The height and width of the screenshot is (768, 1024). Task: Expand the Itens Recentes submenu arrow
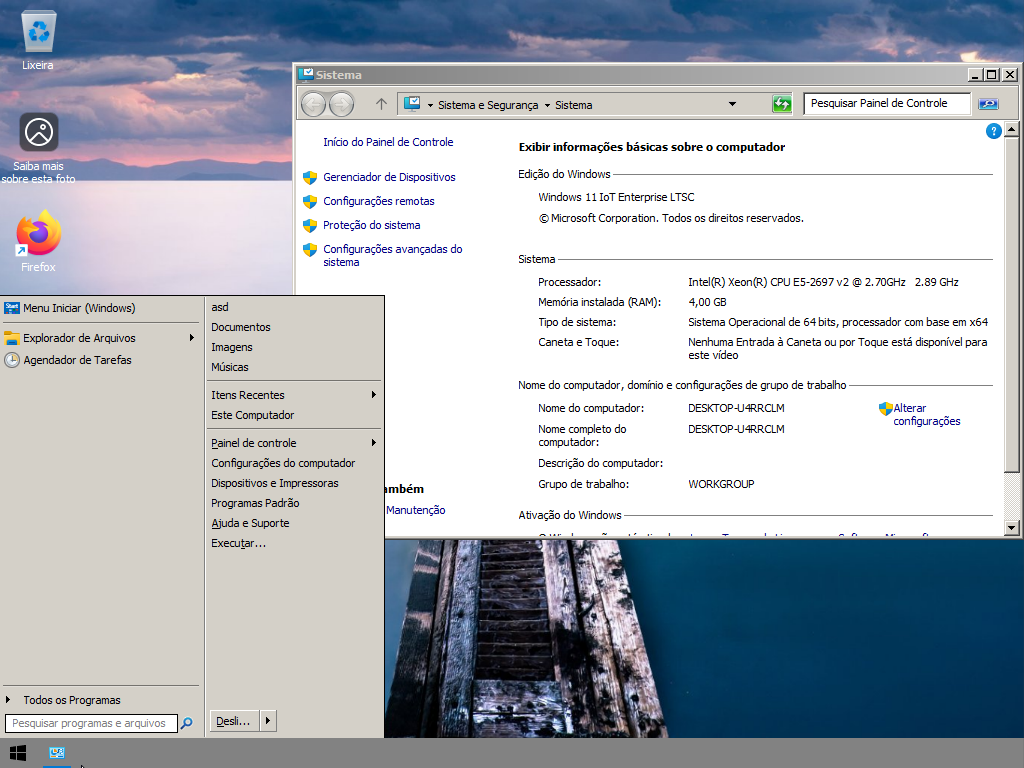(x=374, y=394)
